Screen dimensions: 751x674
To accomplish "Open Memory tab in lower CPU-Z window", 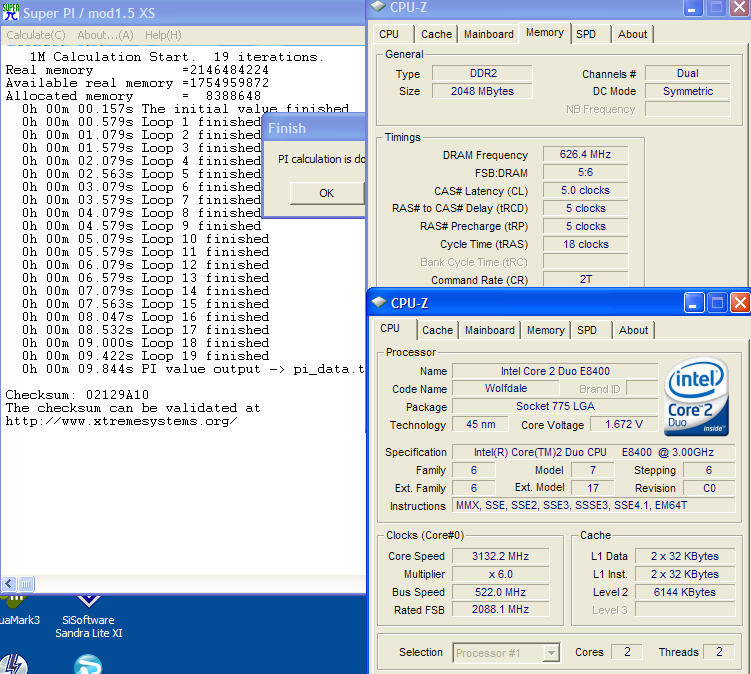I will tap(546, 330).
